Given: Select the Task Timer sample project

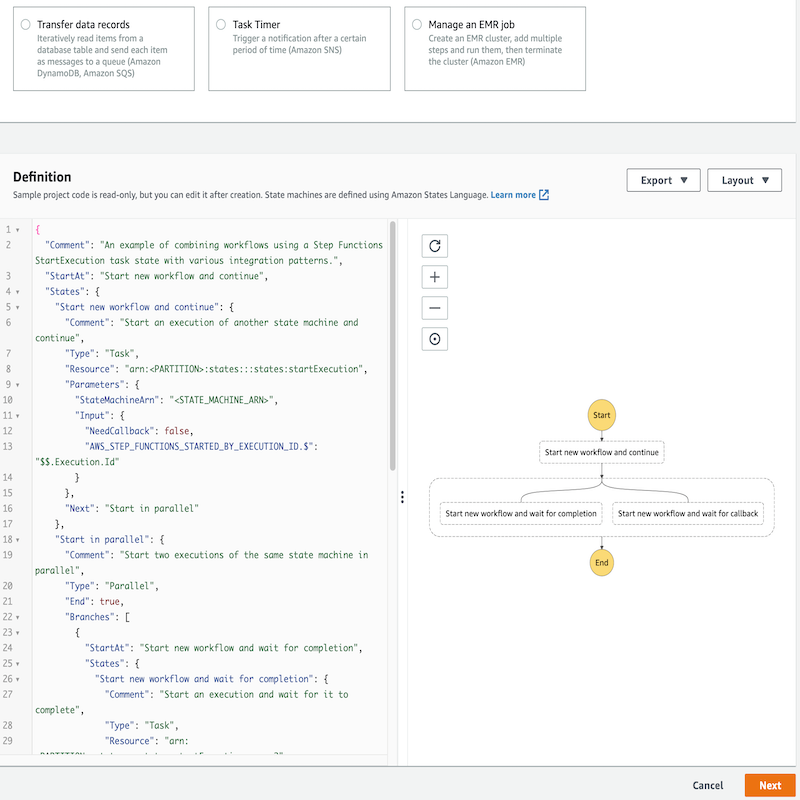Looking at the screenshot, I should 221,24.
